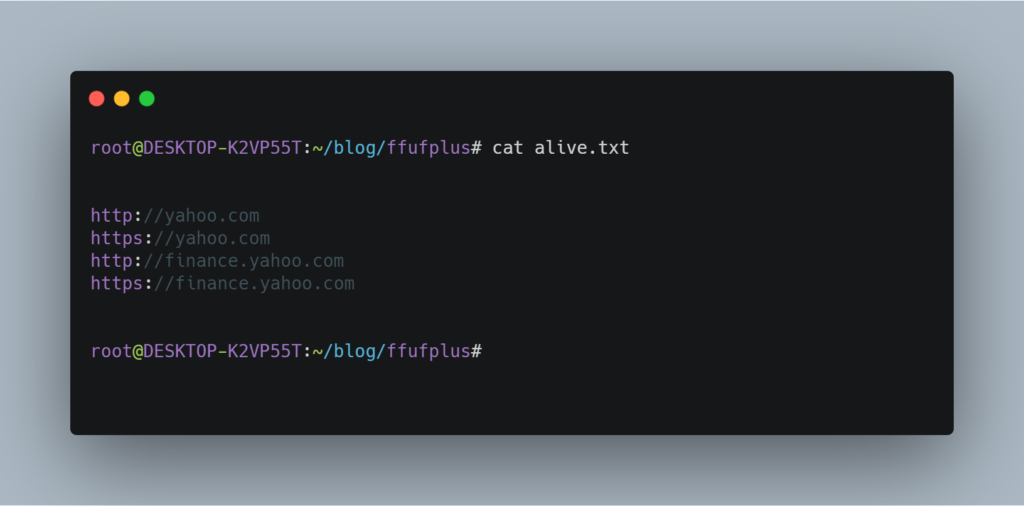This screenshot has height=506, width=1024.
Task: Open the http://yahoo.com link
Action: [175, 216]
